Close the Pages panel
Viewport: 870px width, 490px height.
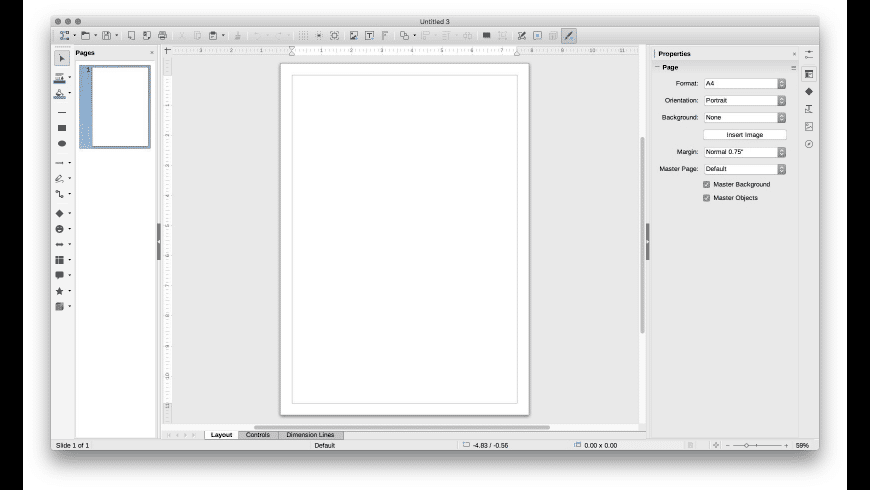(152, 53)
